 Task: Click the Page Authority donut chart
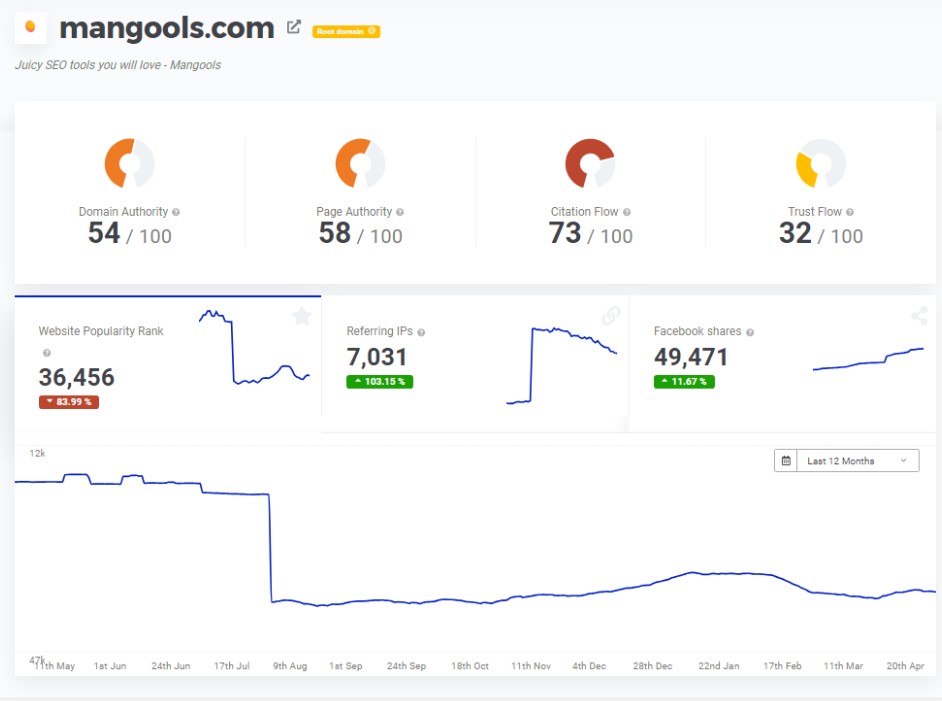360,163
